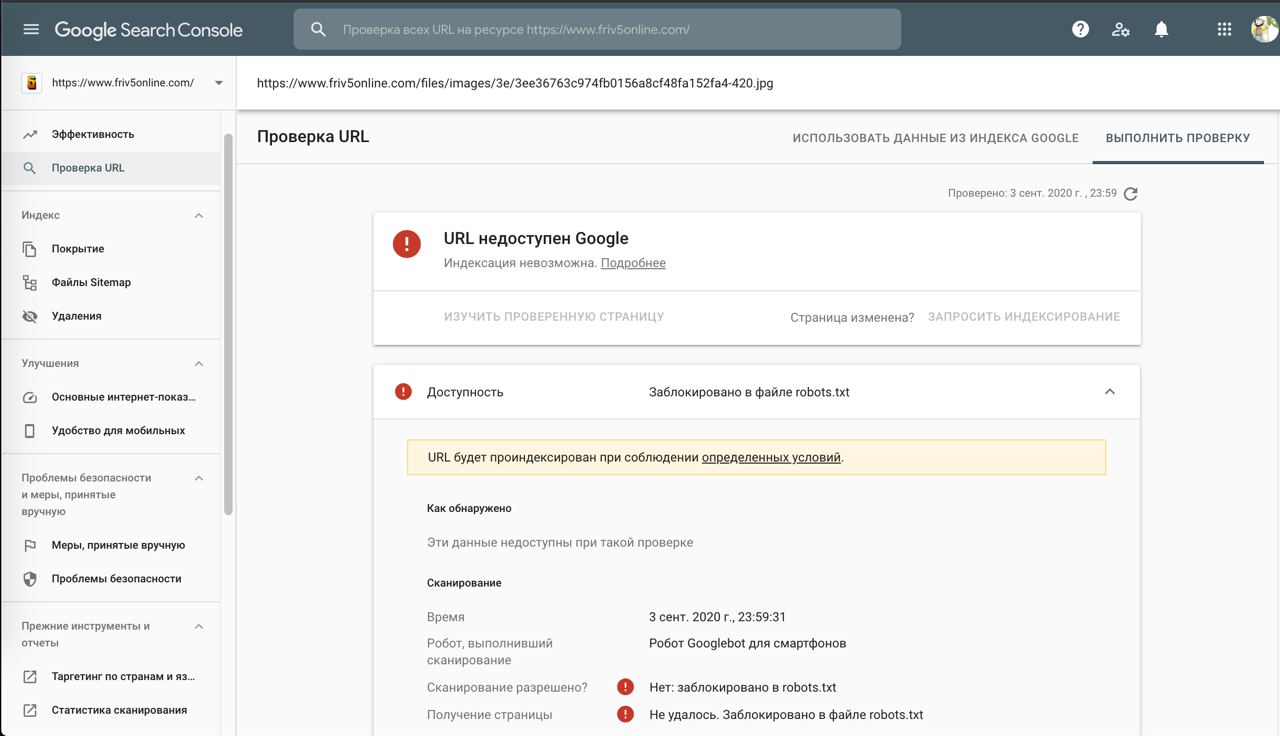
Task: Click Заблокировано в файле robots.txt status text
Action: 749,392
